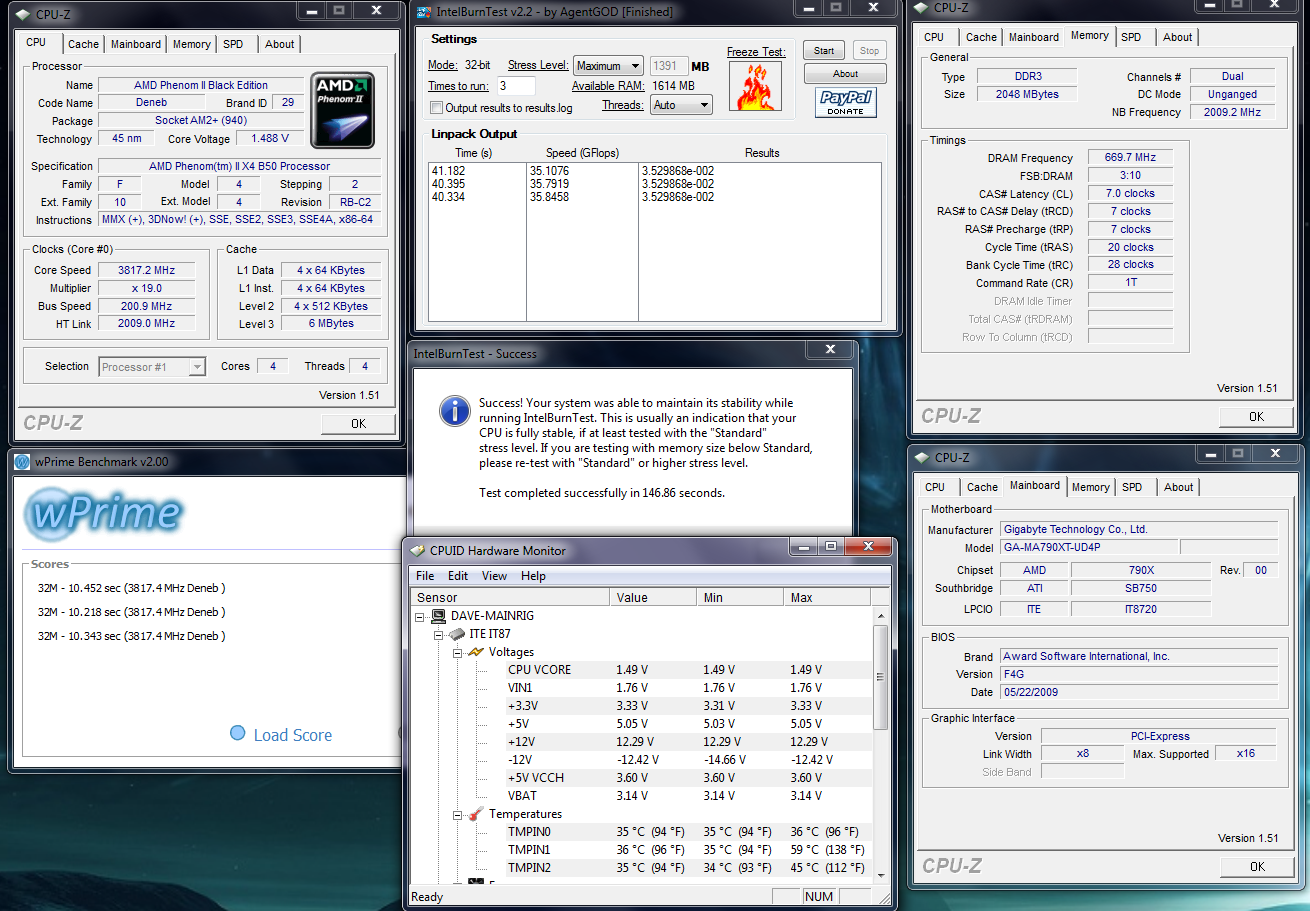The width and height of the screenshot is (1310, 911).
Task: Click OK in CPU-Z Mainboard window
Action: point(1256,867)
